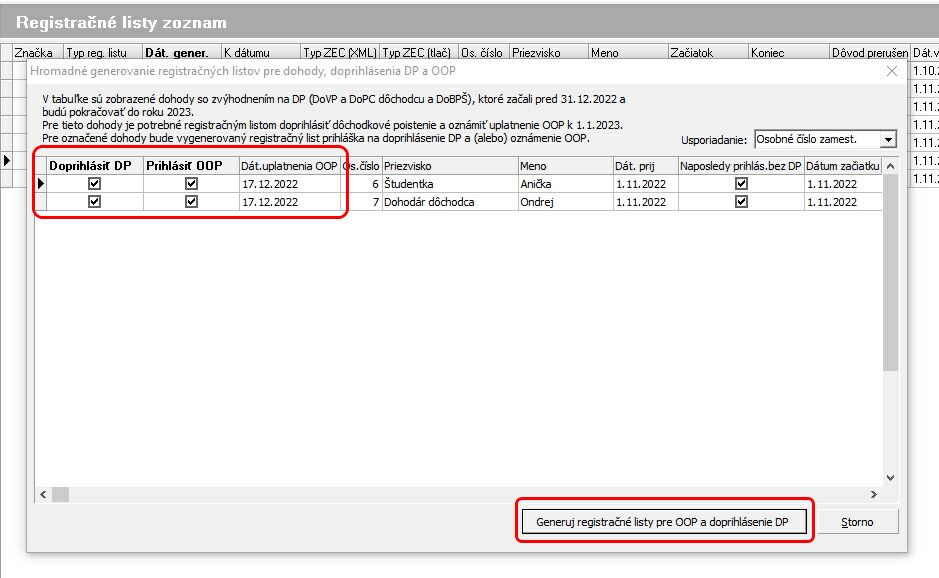Select row indicator arrow for first row

41,184
